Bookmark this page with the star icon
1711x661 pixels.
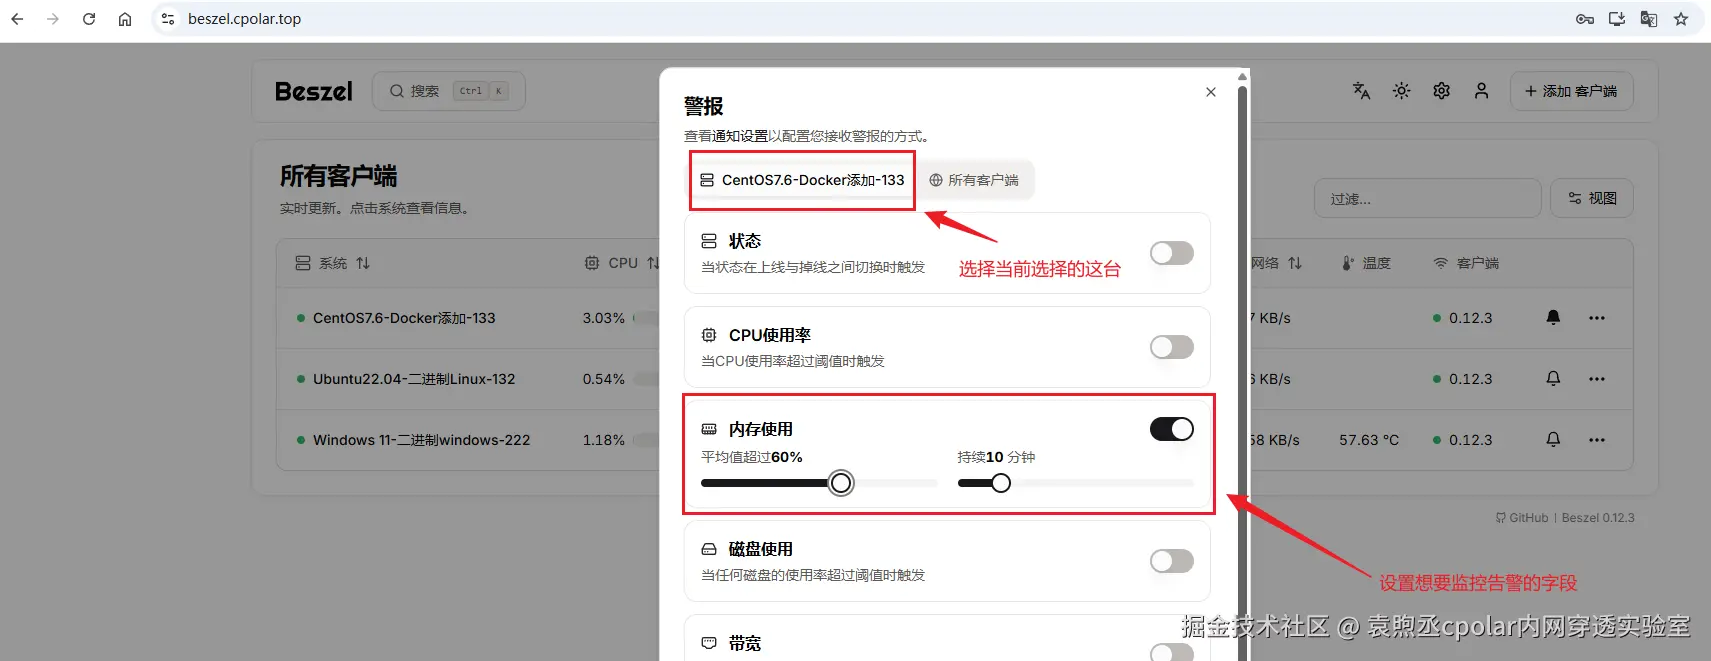(1681, 19)
